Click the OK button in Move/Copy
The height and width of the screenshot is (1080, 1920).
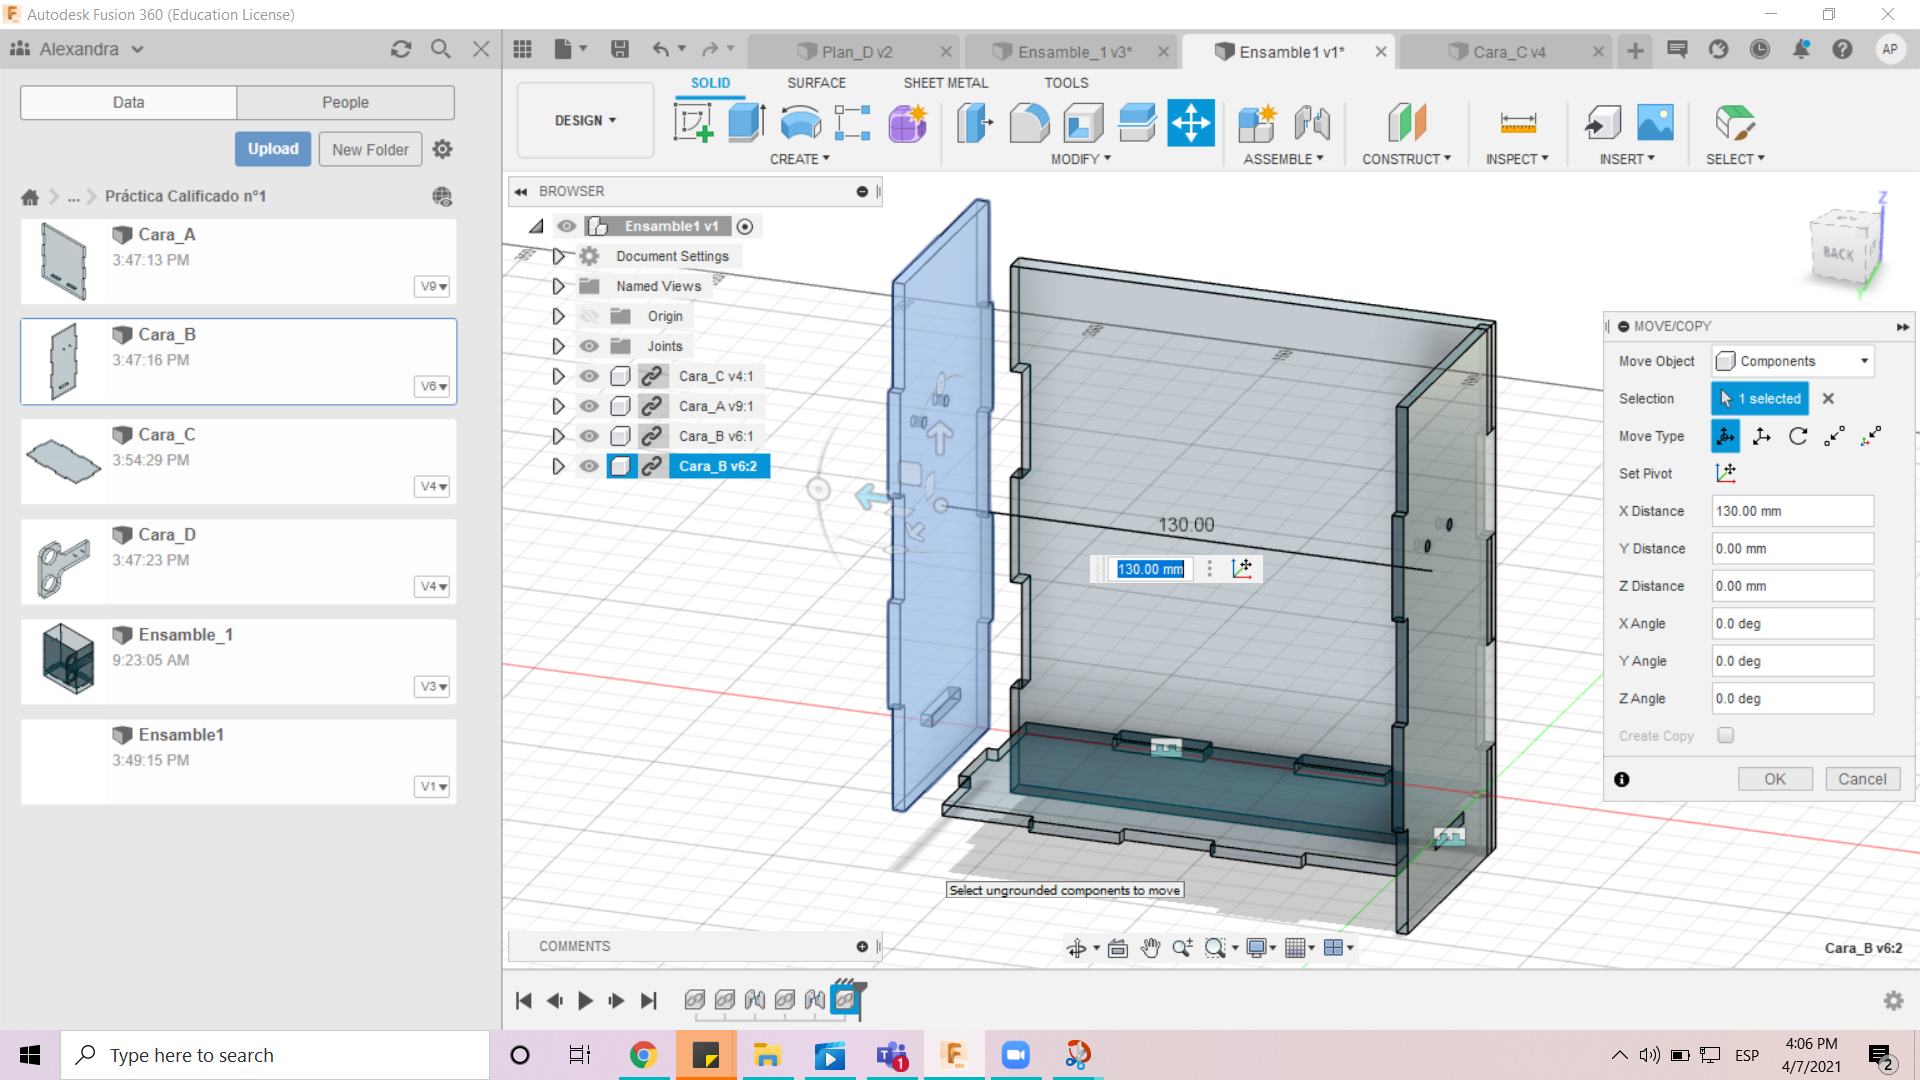tap(1774, 779)
